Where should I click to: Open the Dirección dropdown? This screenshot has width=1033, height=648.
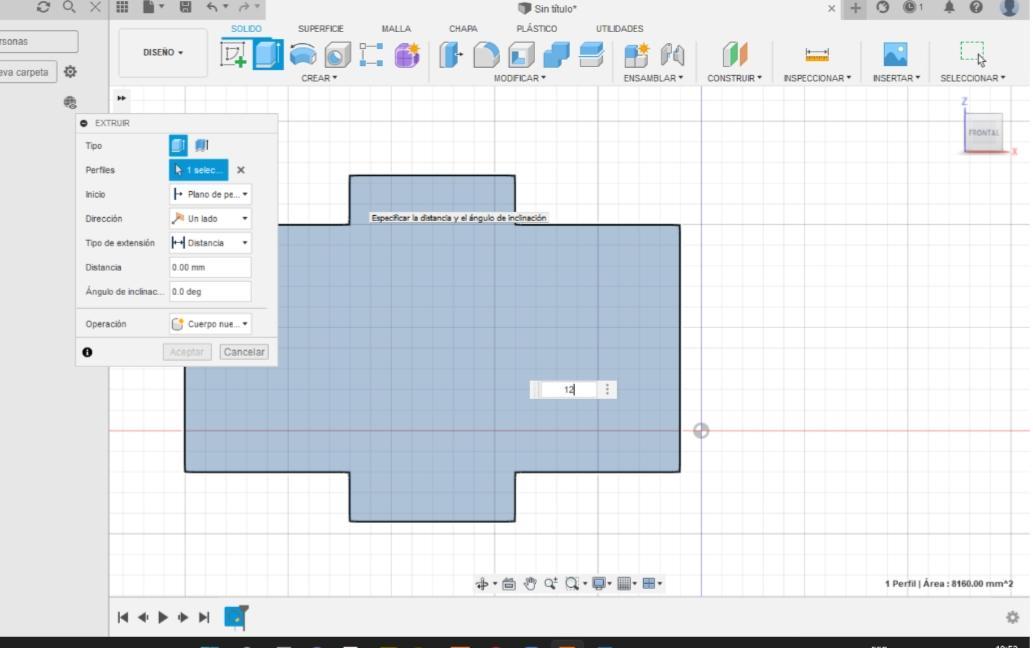(210, 219)
